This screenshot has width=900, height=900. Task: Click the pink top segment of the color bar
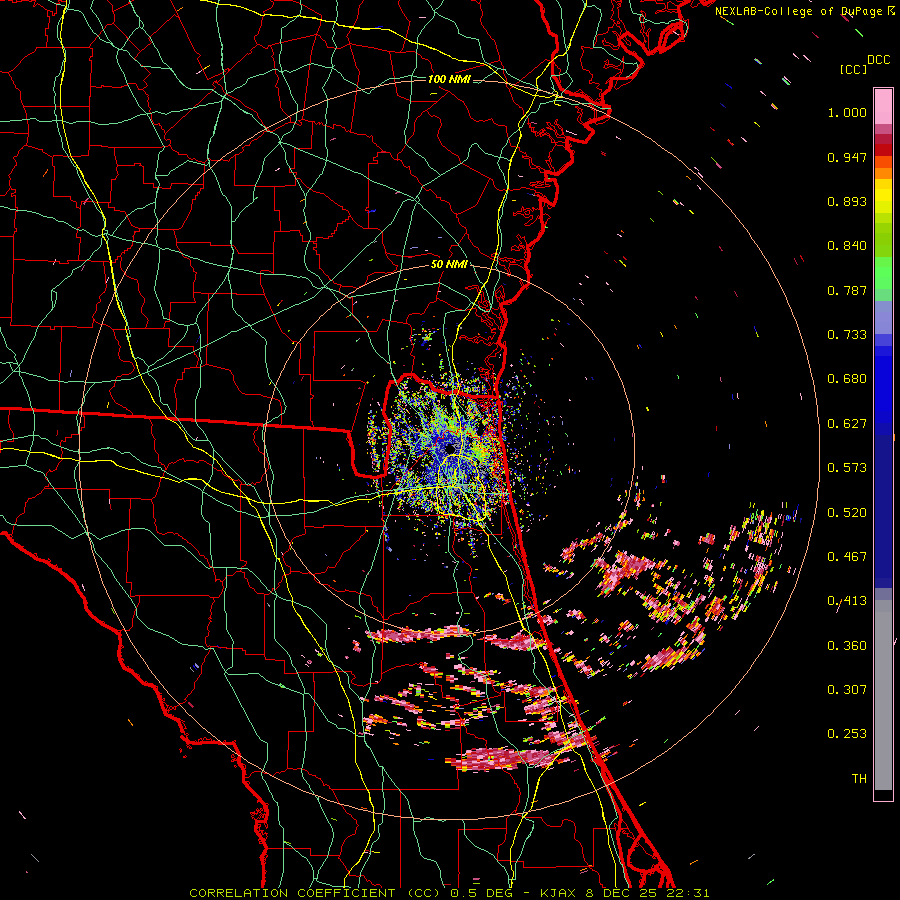tap(883, 106)
